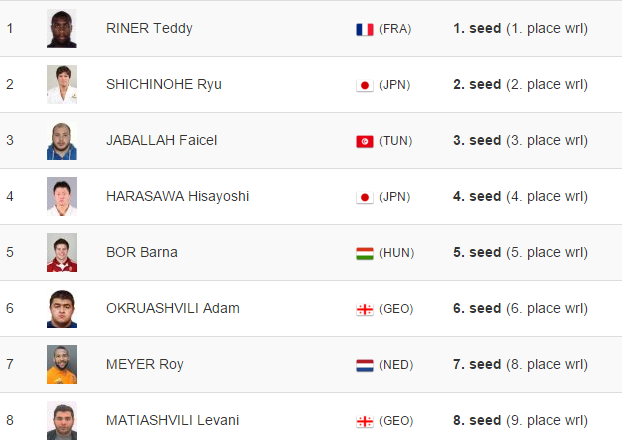This screenshot has height=445, width=622.
Task: Click Georgia flag beside MATIASHVILI Levani
Action: 365,421
